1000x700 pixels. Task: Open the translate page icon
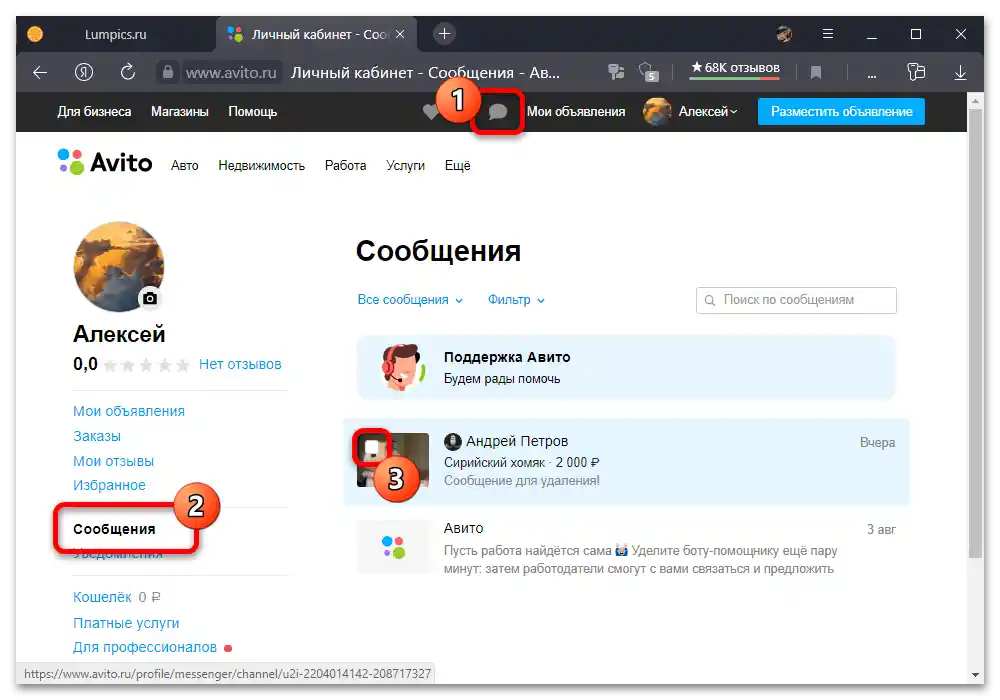[x=616, y=72]
